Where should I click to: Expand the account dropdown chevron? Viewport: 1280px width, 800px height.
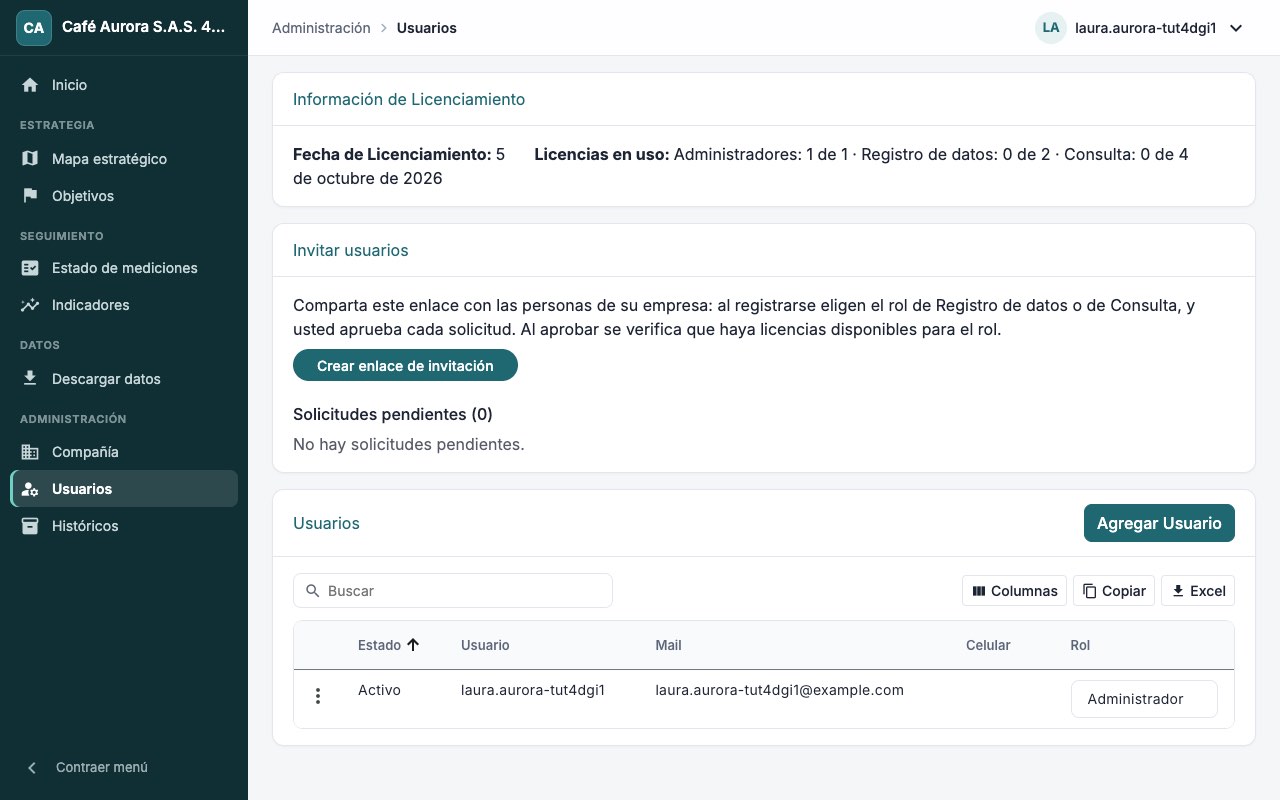pyautogui.click(x=1236, y=28)
